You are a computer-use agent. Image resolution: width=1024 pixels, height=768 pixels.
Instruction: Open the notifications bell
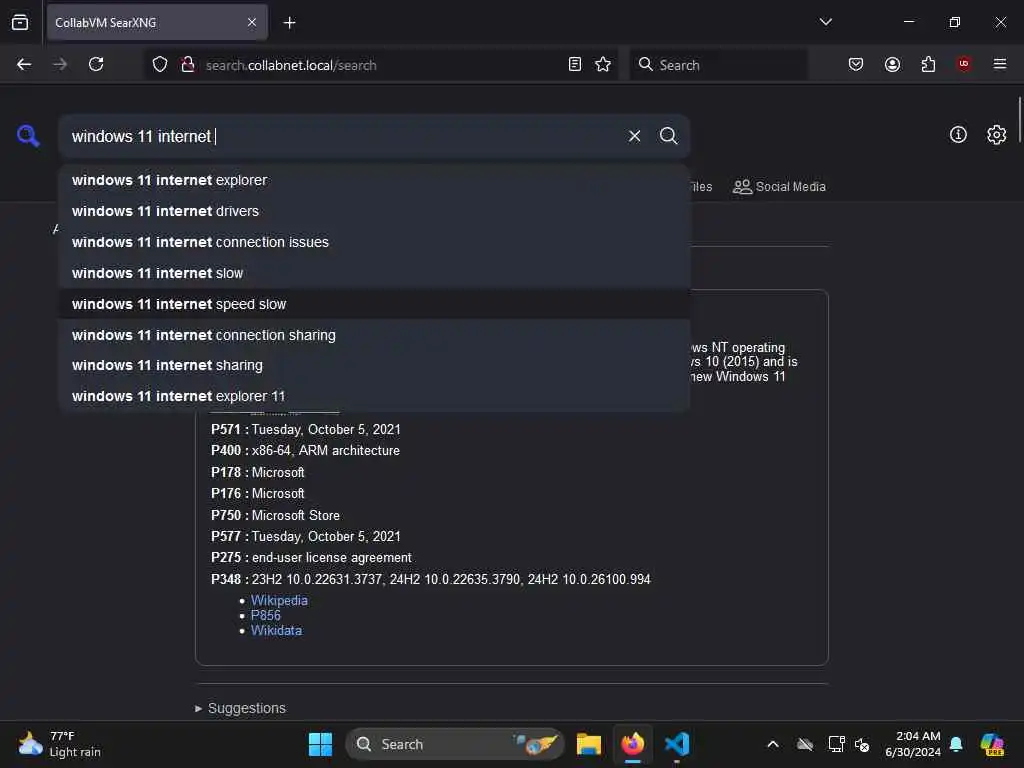pyautogui.click(x=955, y=744)
